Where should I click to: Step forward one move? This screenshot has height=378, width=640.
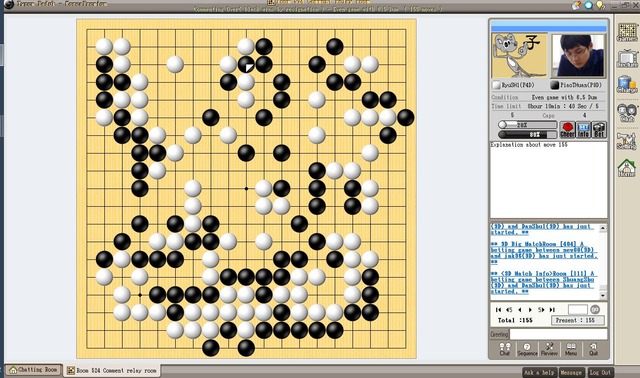coord(530,310)
